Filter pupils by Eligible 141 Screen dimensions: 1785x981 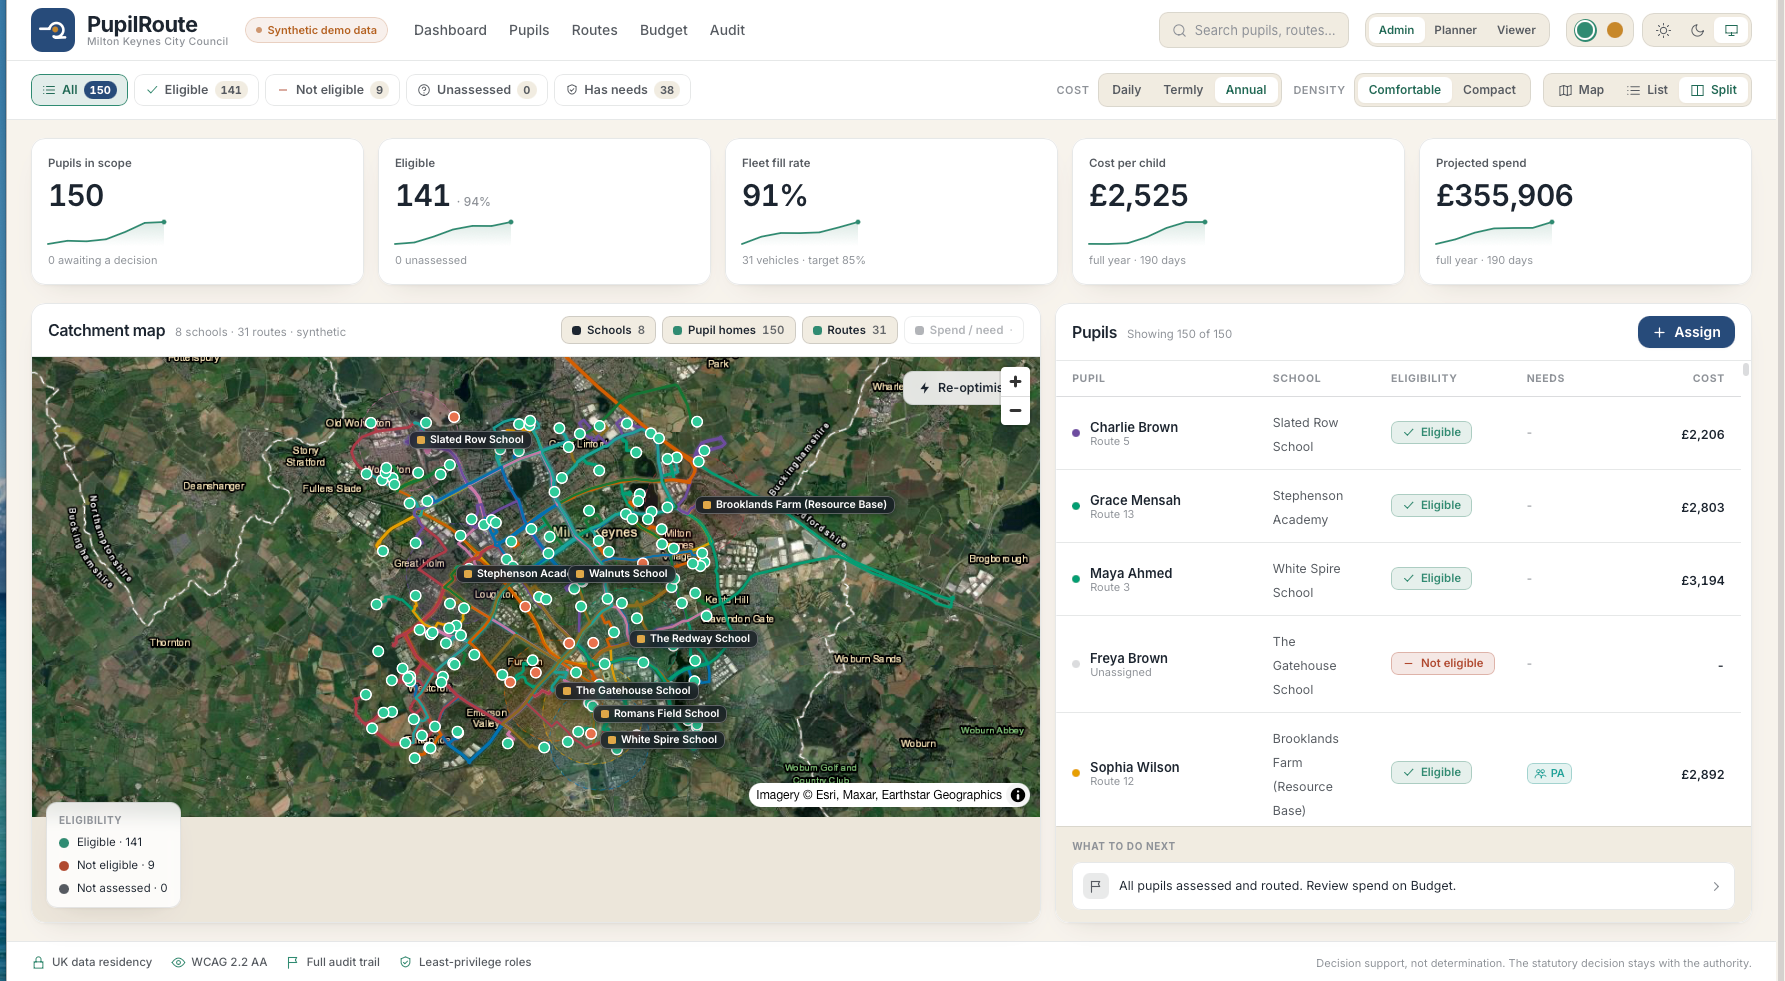tap(196, 90)
